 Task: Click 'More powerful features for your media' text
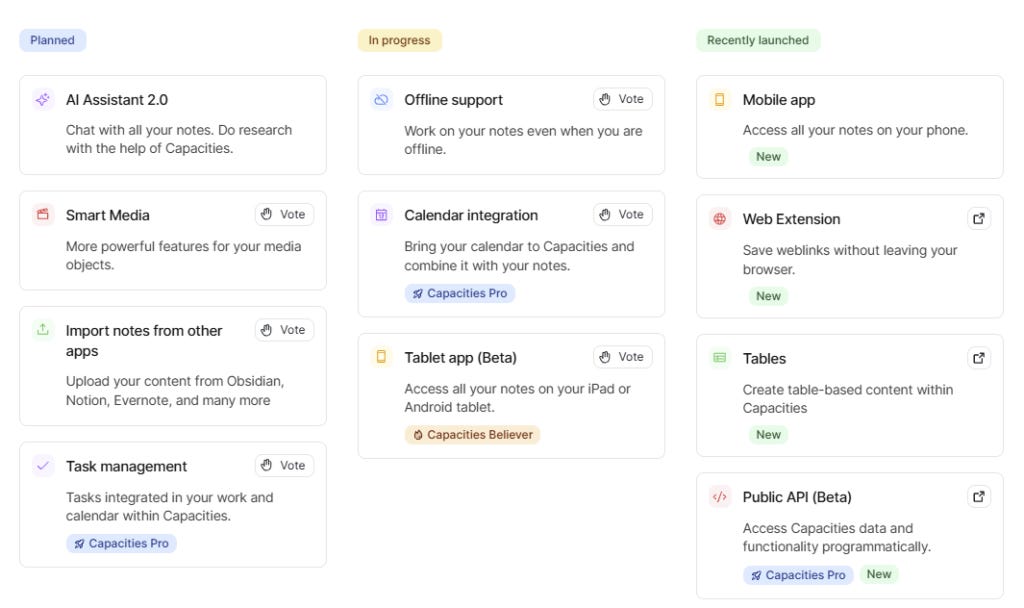click(x=184, y=255)
